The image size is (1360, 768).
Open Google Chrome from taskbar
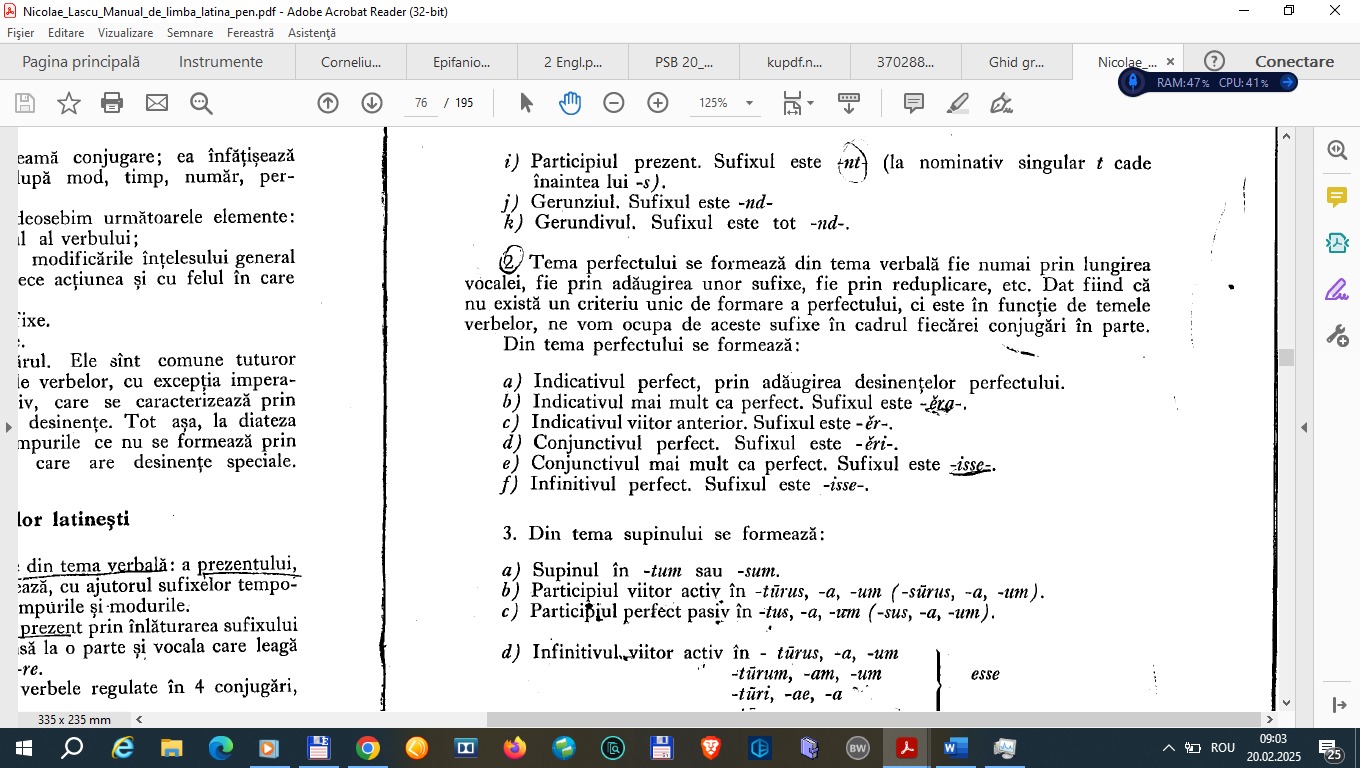click(x=368, y=748)
